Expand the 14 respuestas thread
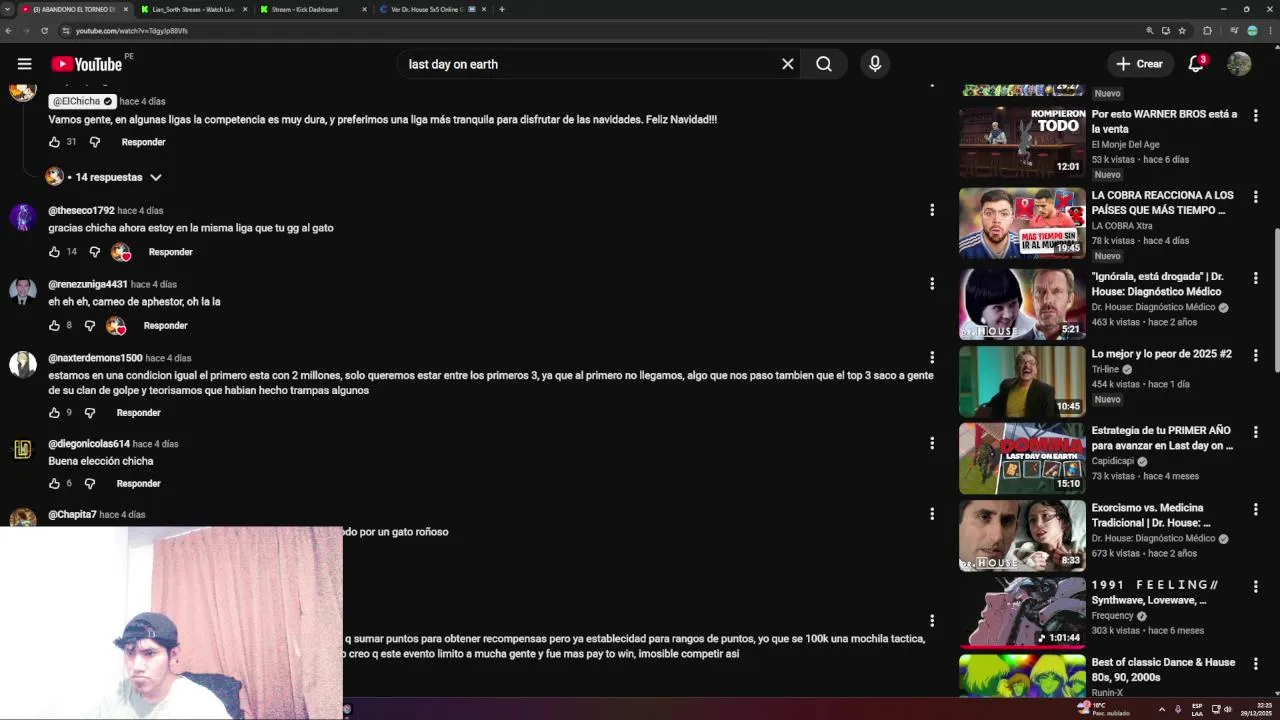The width and height of the screenshot is (1280, 720). point(104,177)
